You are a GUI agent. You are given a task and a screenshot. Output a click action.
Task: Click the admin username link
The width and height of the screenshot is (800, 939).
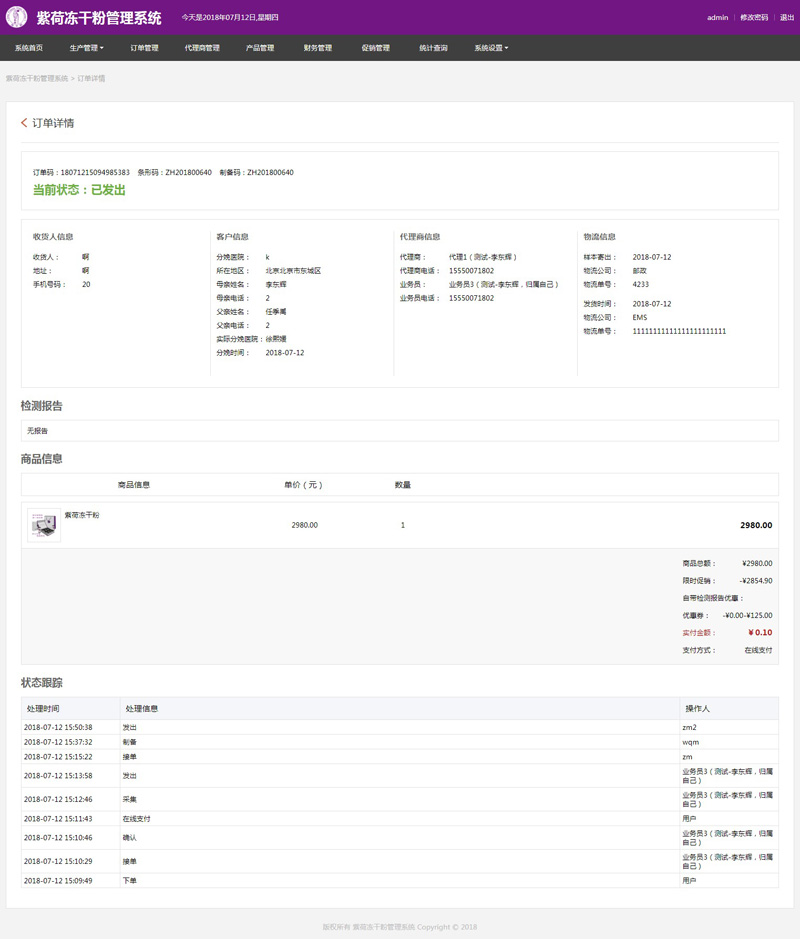coord(717,18)
